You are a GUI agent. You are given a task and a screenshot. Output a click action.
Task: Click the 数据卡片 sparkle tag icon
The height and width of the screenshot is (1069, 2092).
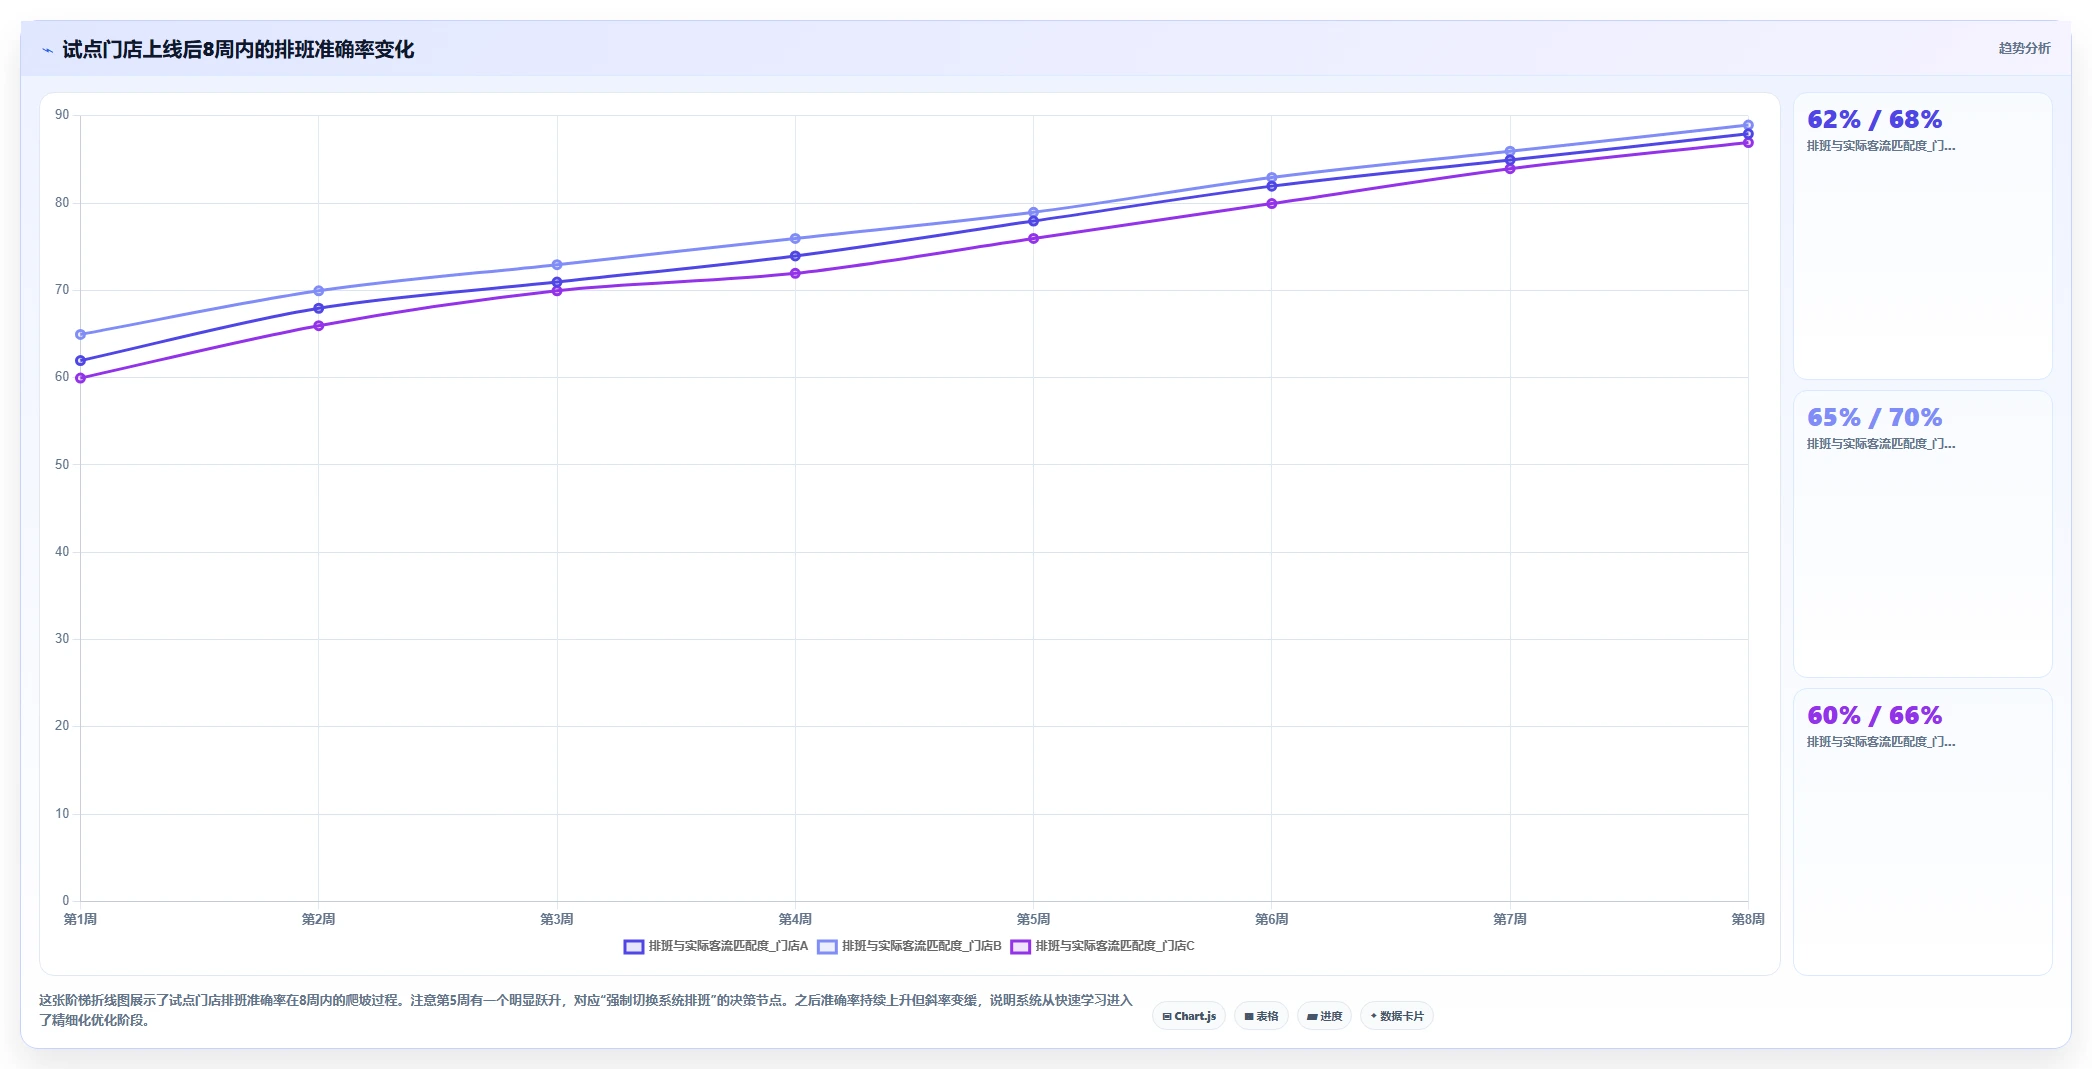[x=1374, y=1016]
